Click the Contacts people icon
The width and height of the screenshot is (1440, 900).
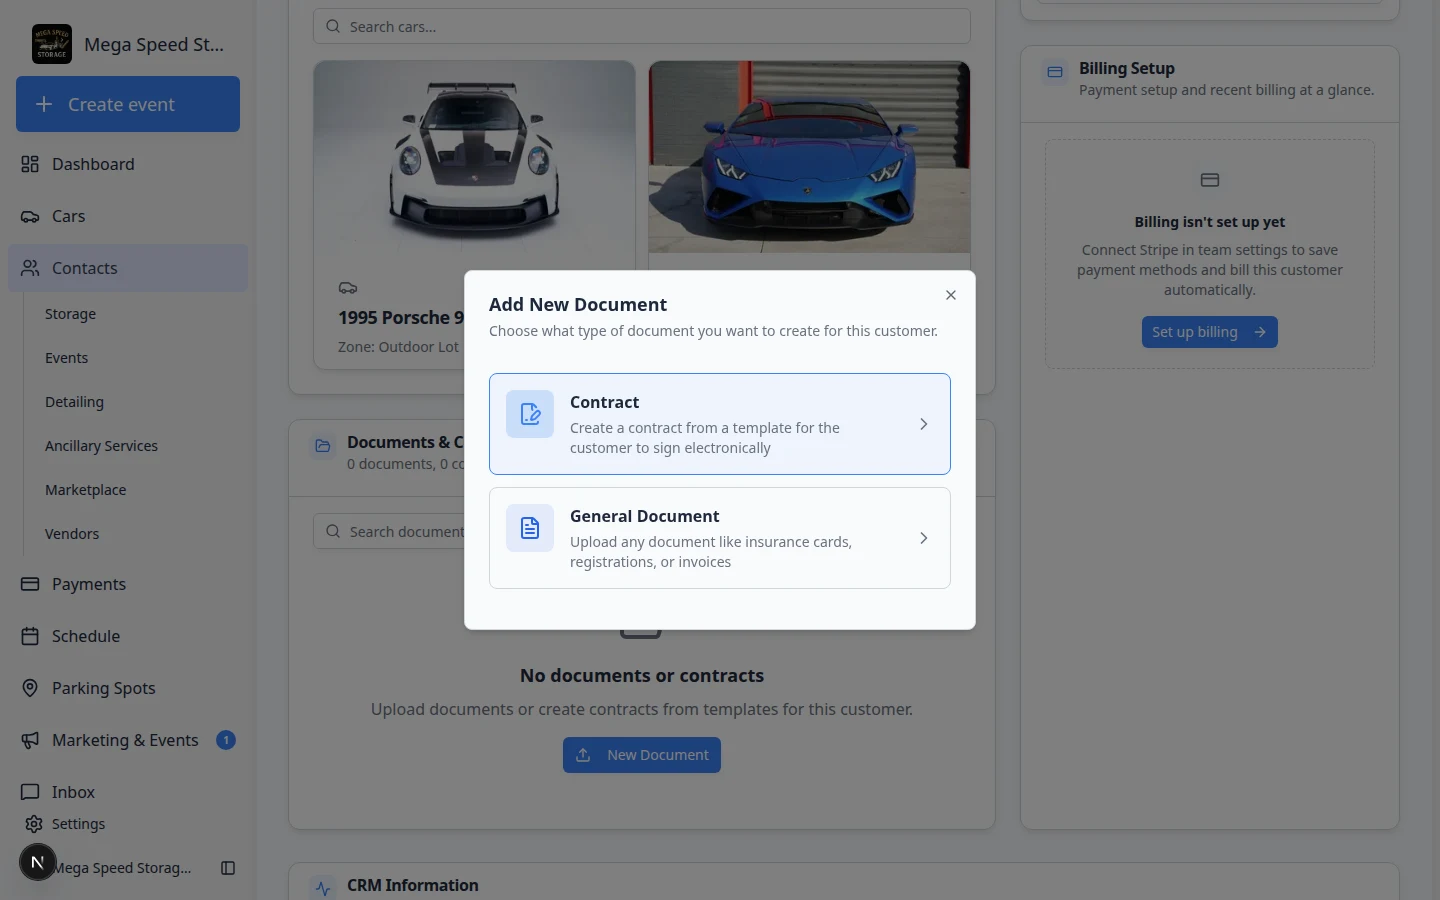30,268
